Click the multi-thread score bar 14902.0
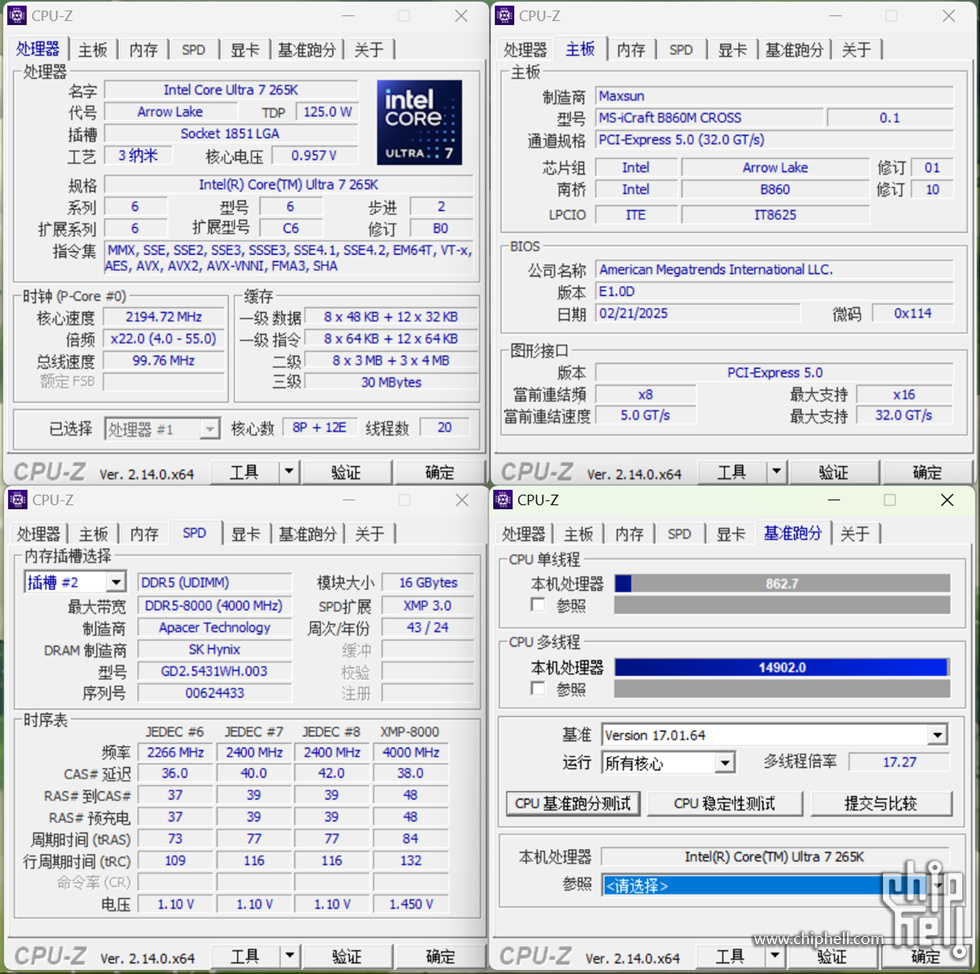 [782, 668]
